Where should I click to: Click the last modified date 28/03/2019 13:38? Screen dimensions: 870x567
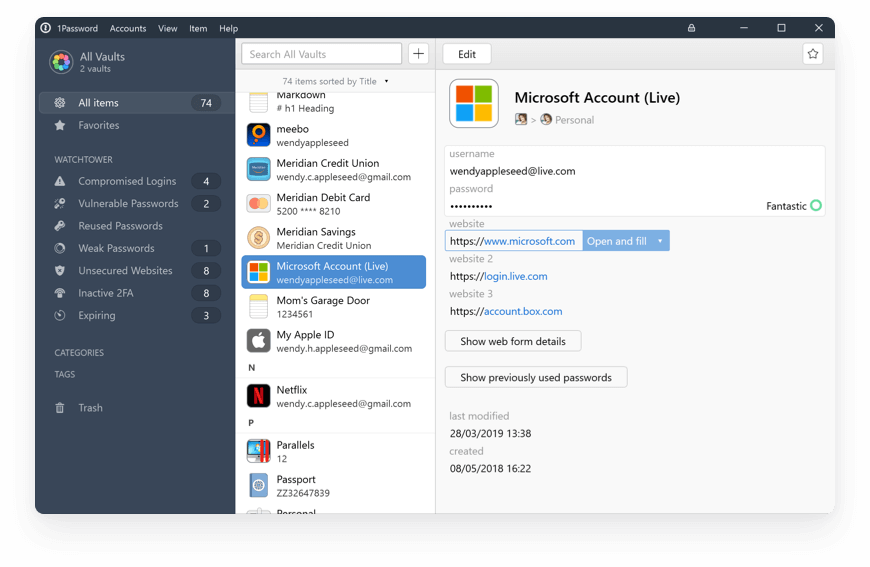(x=490, y=433)
